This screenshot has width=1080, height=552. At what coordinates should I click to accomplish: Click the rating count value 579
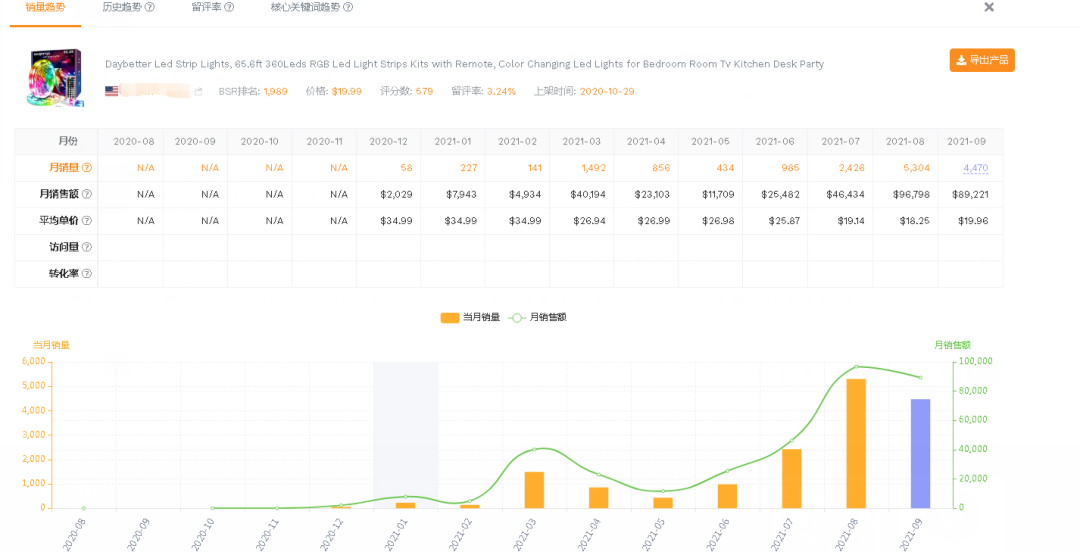click(x=424, y=91)
